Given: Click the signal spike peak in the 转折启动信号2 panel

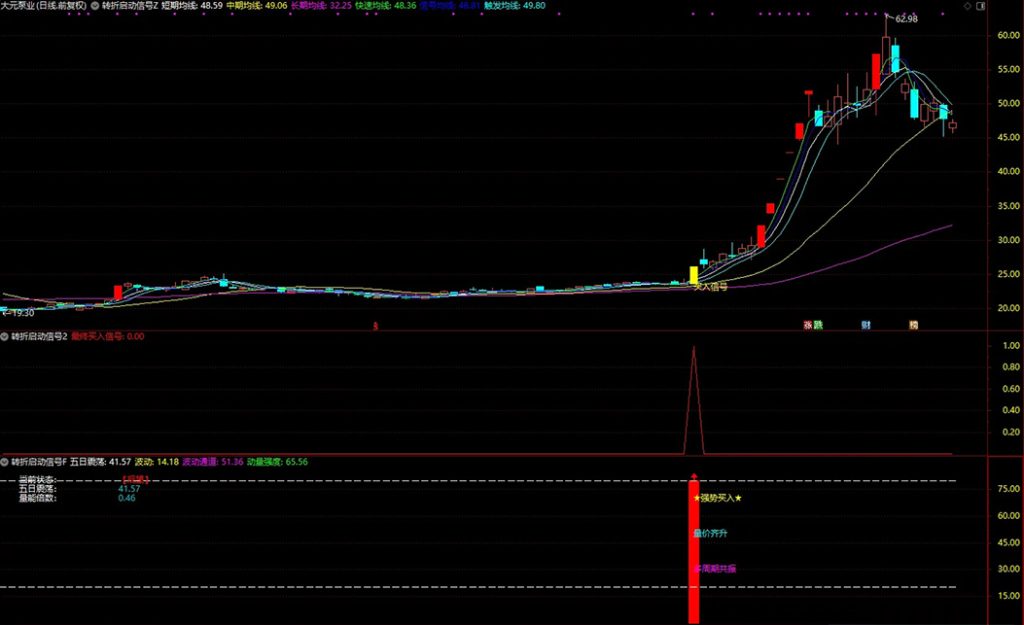Looking at the screenshot, I should coord(694,348).
